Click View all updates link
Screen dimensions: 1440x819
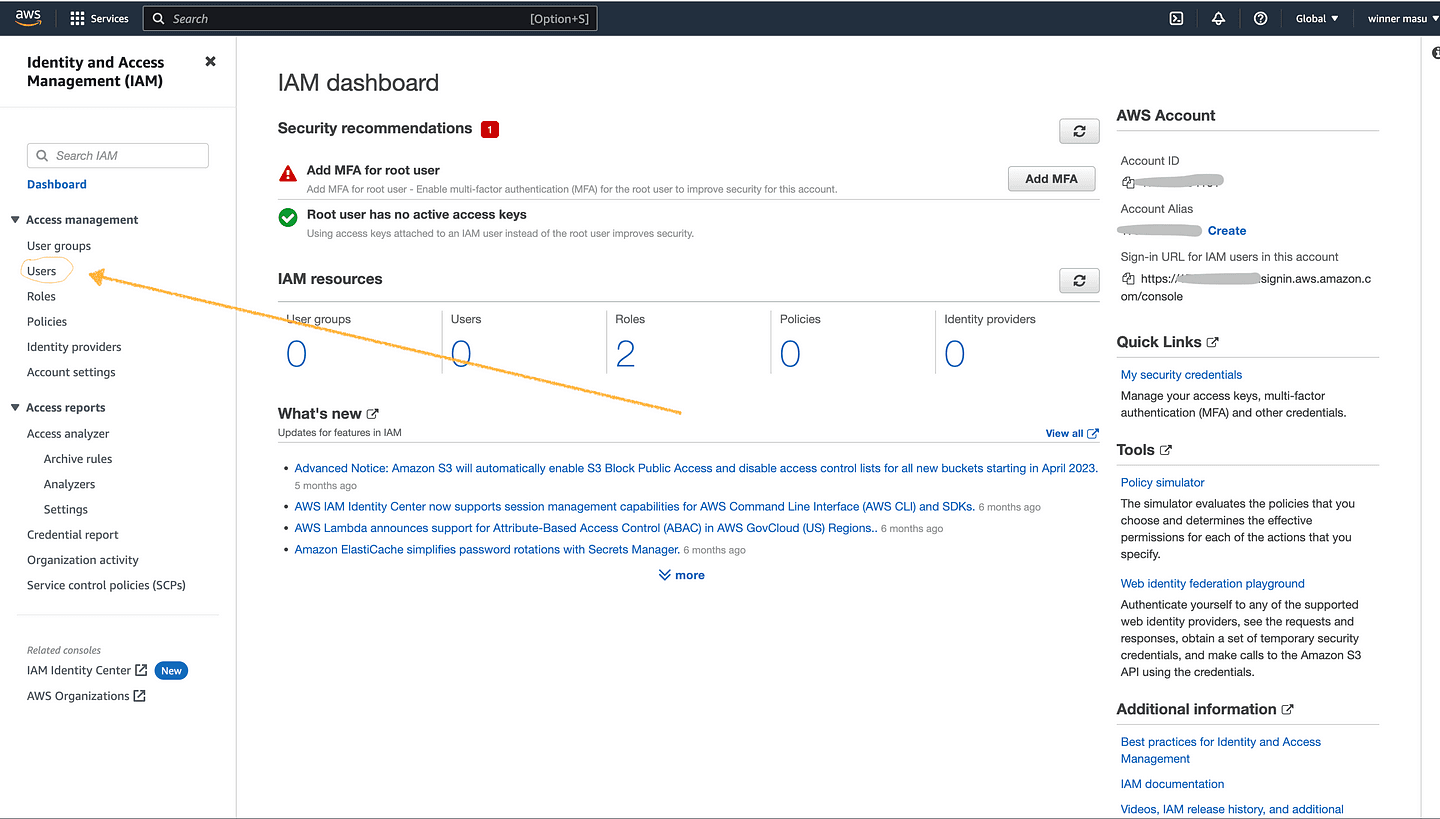[1064, 434]
